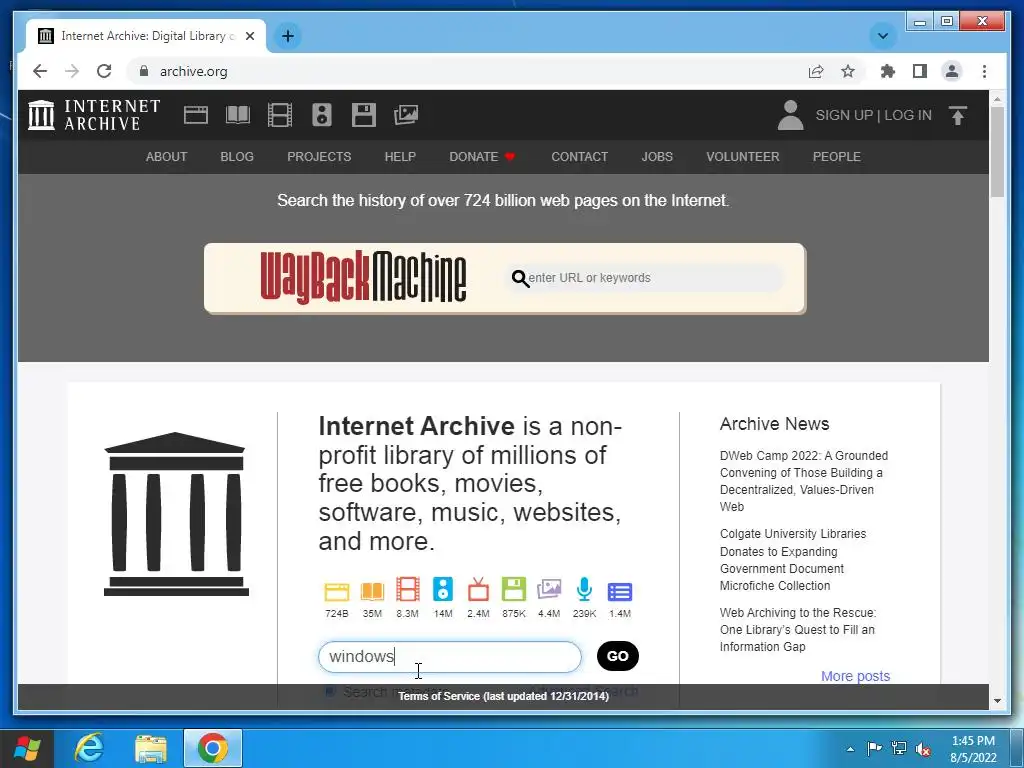Click the muted volume icon in system tray
The height and width of the screenshot is (768, 1024).
click(923, 749)
